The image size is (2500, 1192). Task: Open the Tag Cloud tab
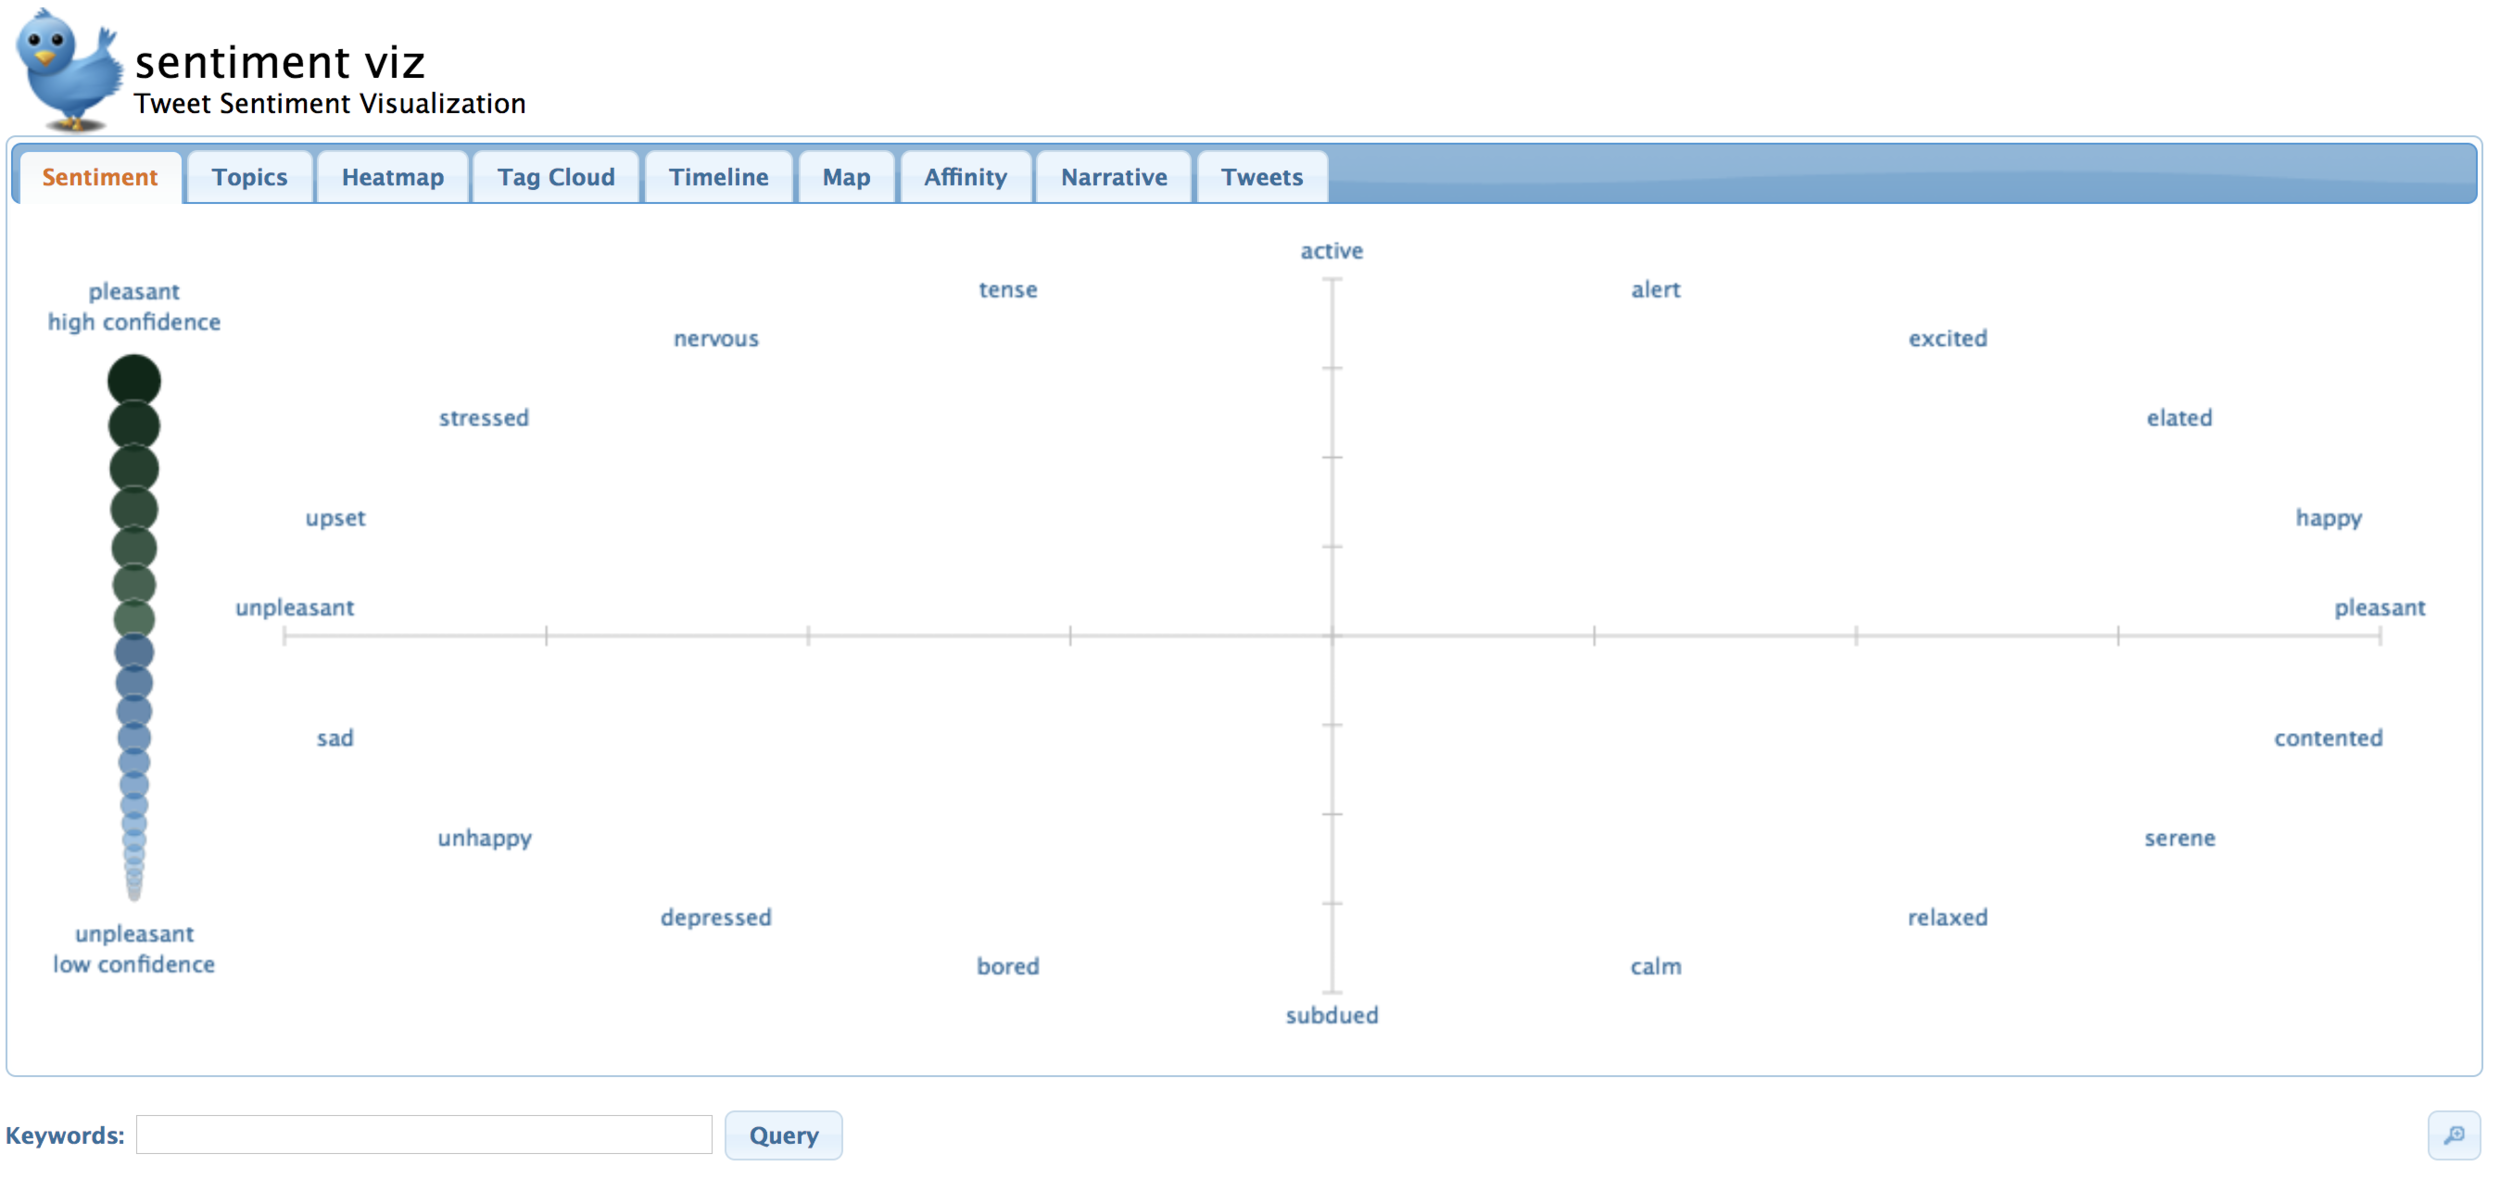[x=556, y=177]
